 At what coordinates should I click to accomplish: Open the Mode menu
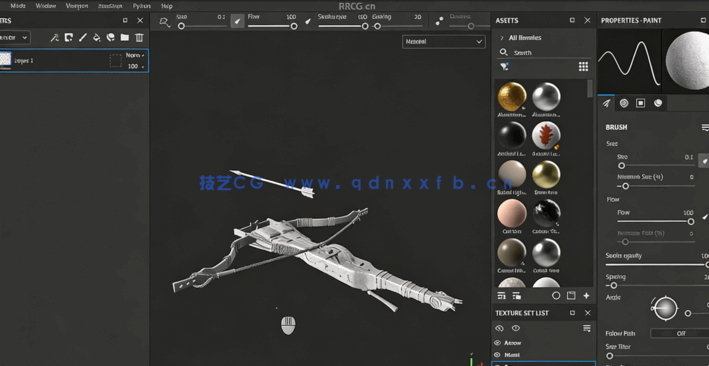[x=18, y=6]
